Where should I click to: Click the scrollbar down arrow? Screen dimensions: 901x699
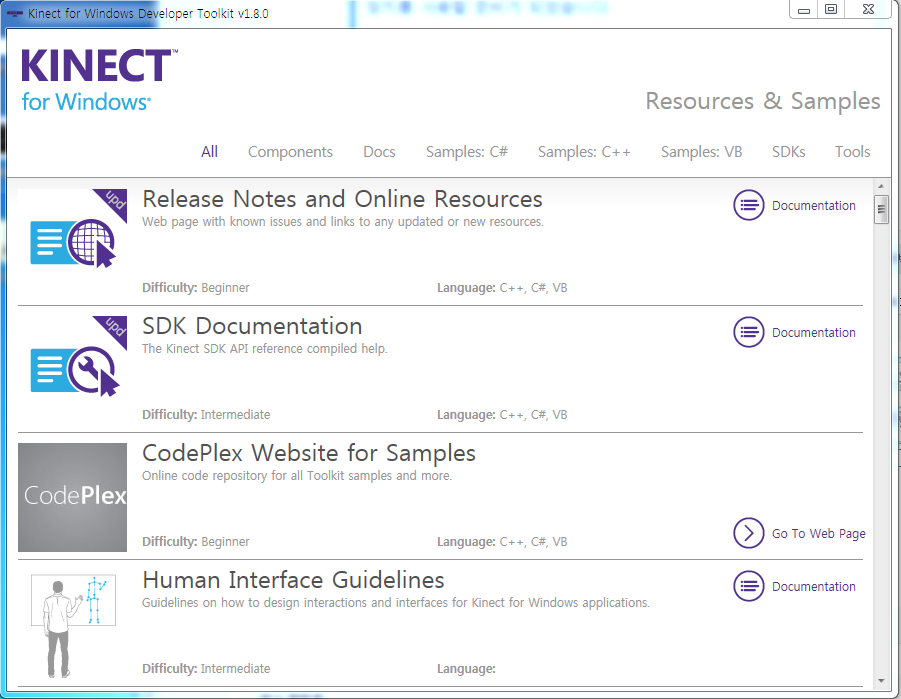(881, 681)
